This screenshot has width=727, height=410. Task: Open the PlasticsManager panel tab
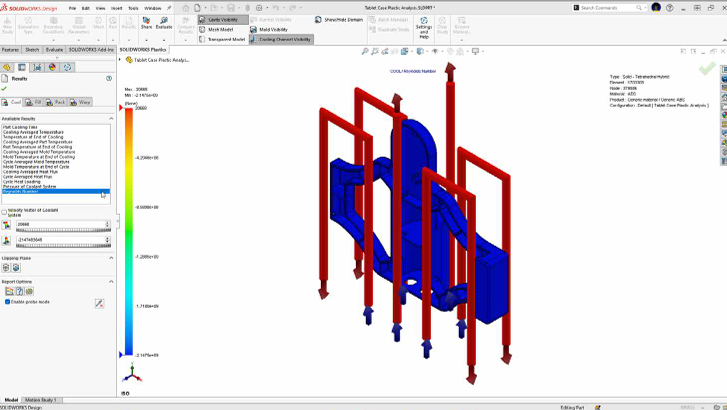[68, 67]
